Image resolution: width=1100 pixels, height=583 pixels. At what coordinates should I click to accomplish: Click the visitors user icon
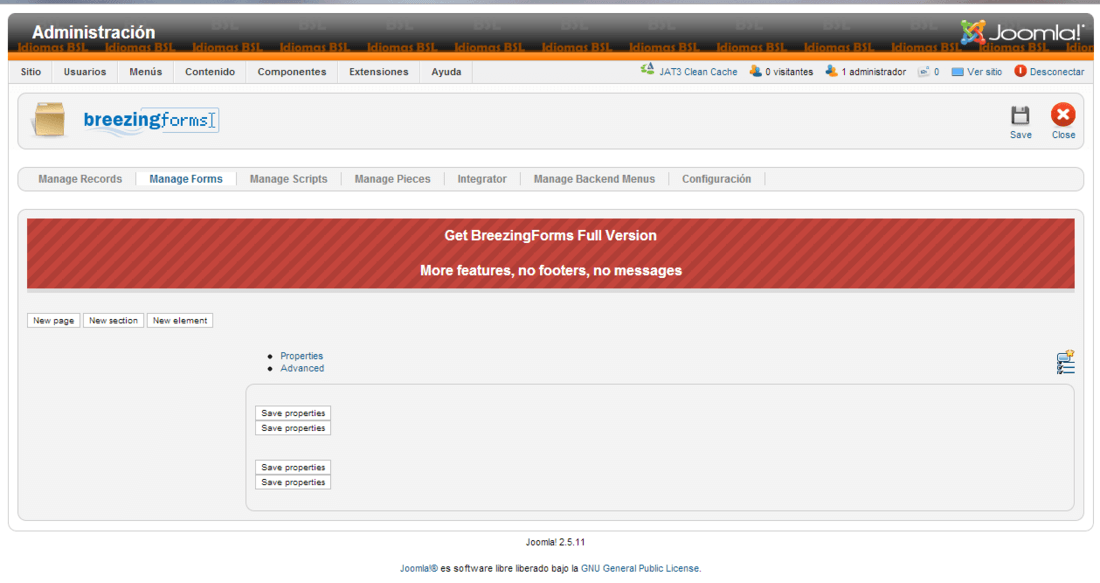click(x=756, y=71)
